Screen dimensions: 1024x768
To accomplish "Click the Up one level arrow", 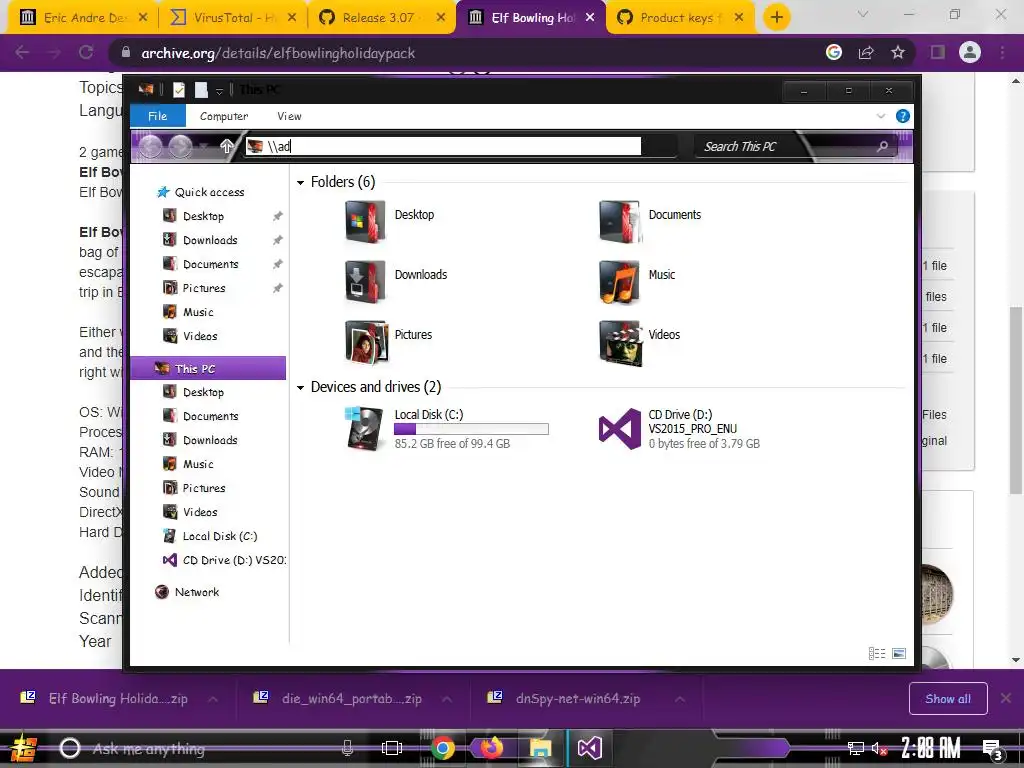I will point(226,146).
